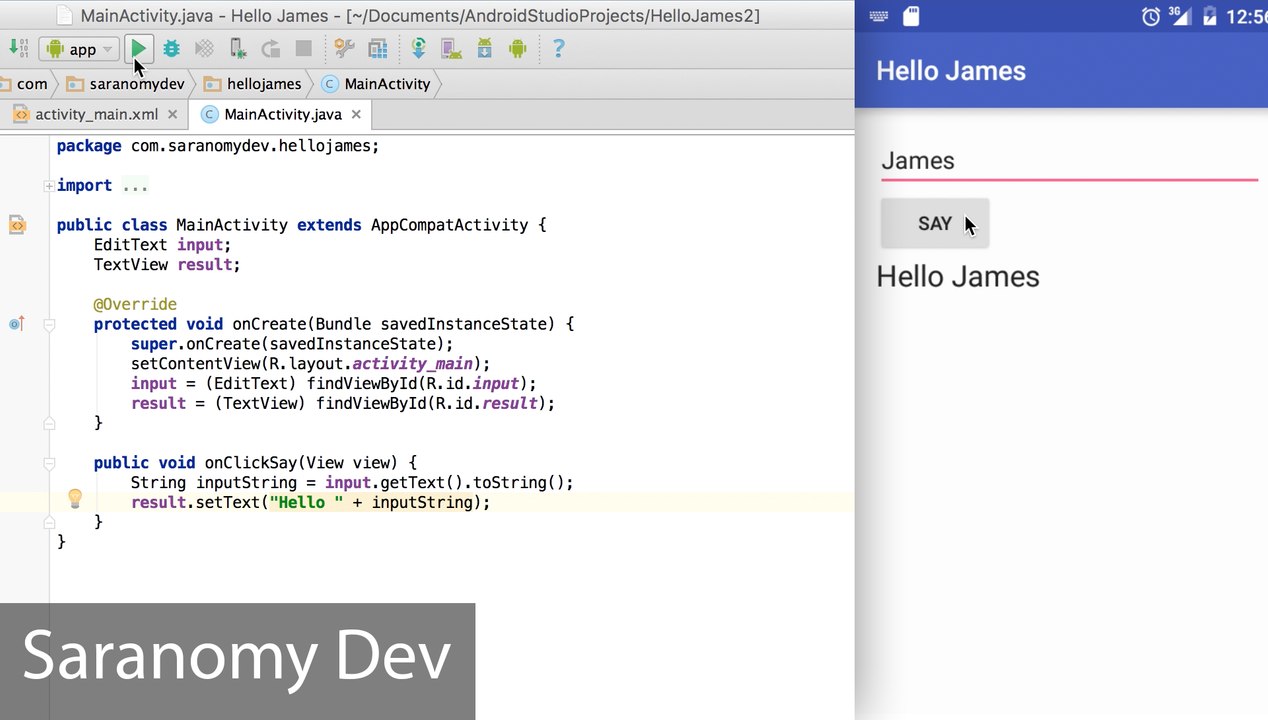The height and width of the screenshot is (720, 1268).
Task: Click 'EditText input;' field declaration
Action: coord(162,245)
